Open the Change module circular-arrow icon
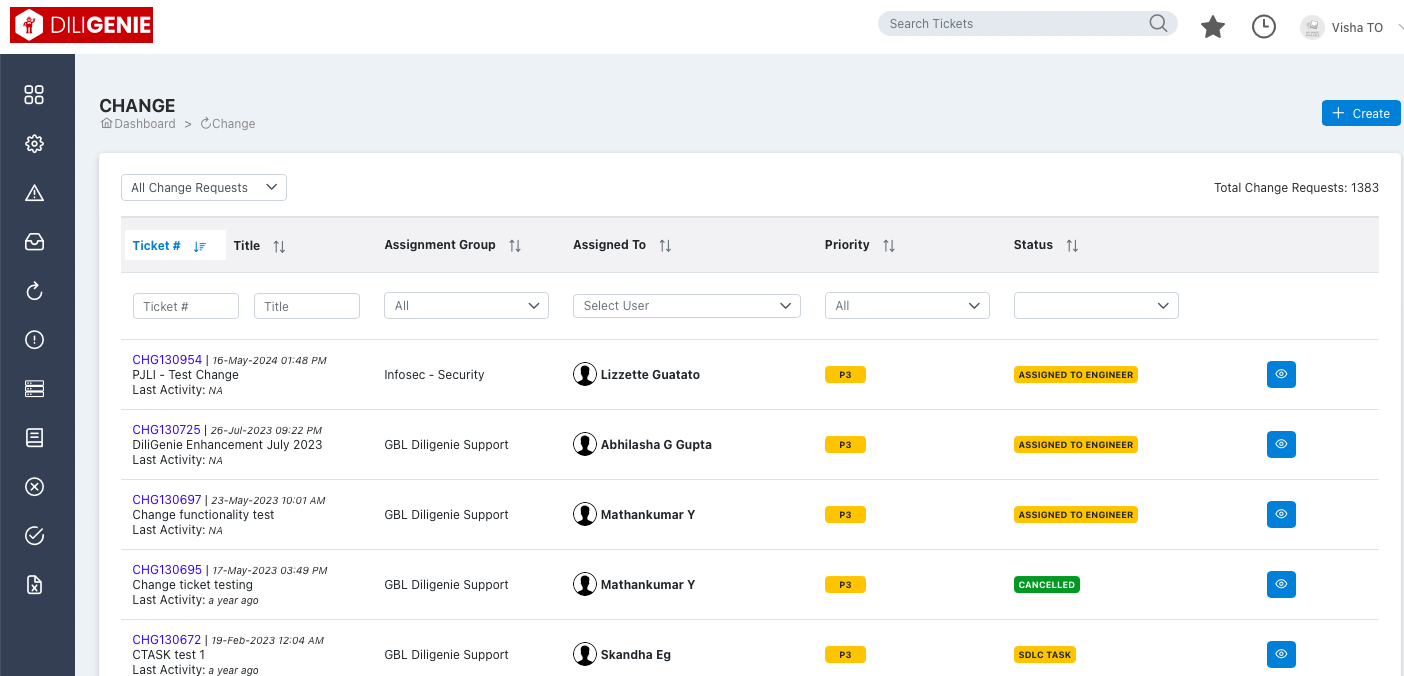 click(34, 291)
